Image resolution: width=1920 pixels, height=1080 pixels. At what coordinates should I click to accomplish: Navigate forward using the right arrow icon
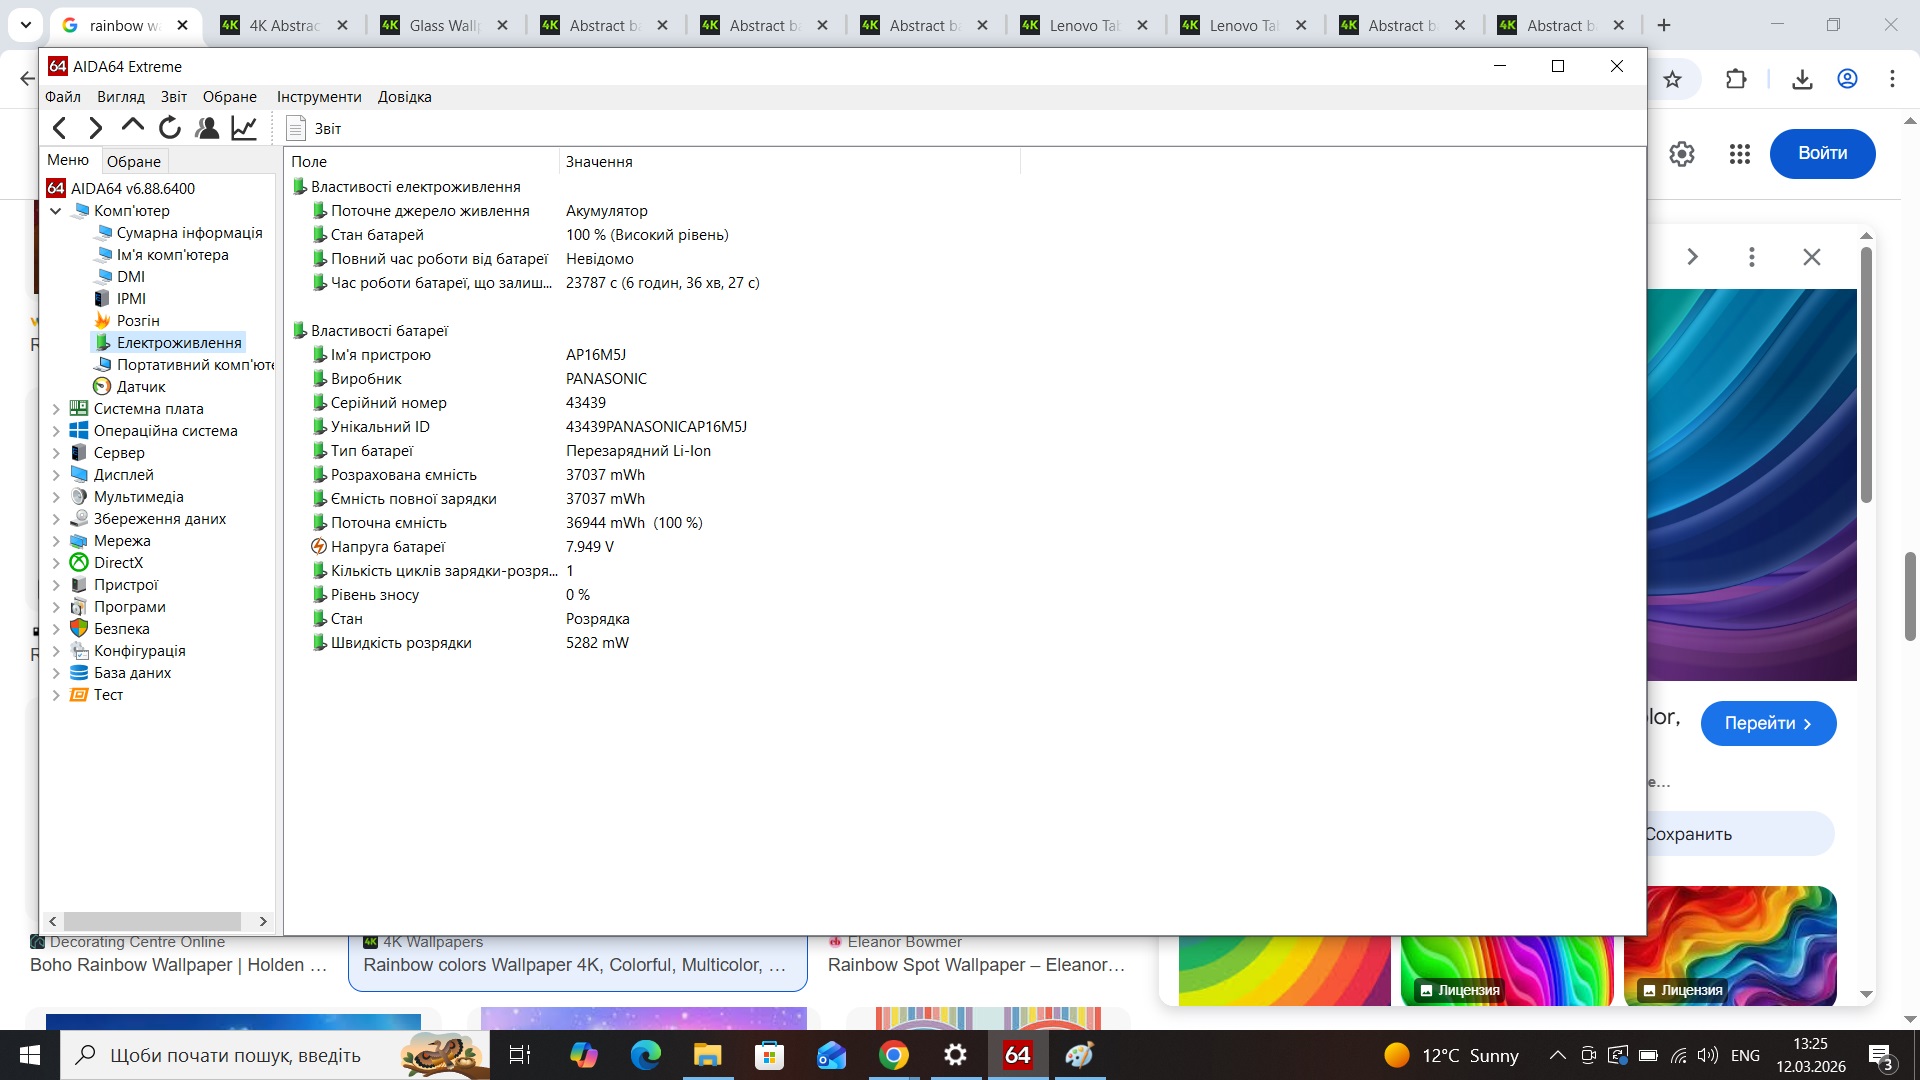click(x=95, y=127)
